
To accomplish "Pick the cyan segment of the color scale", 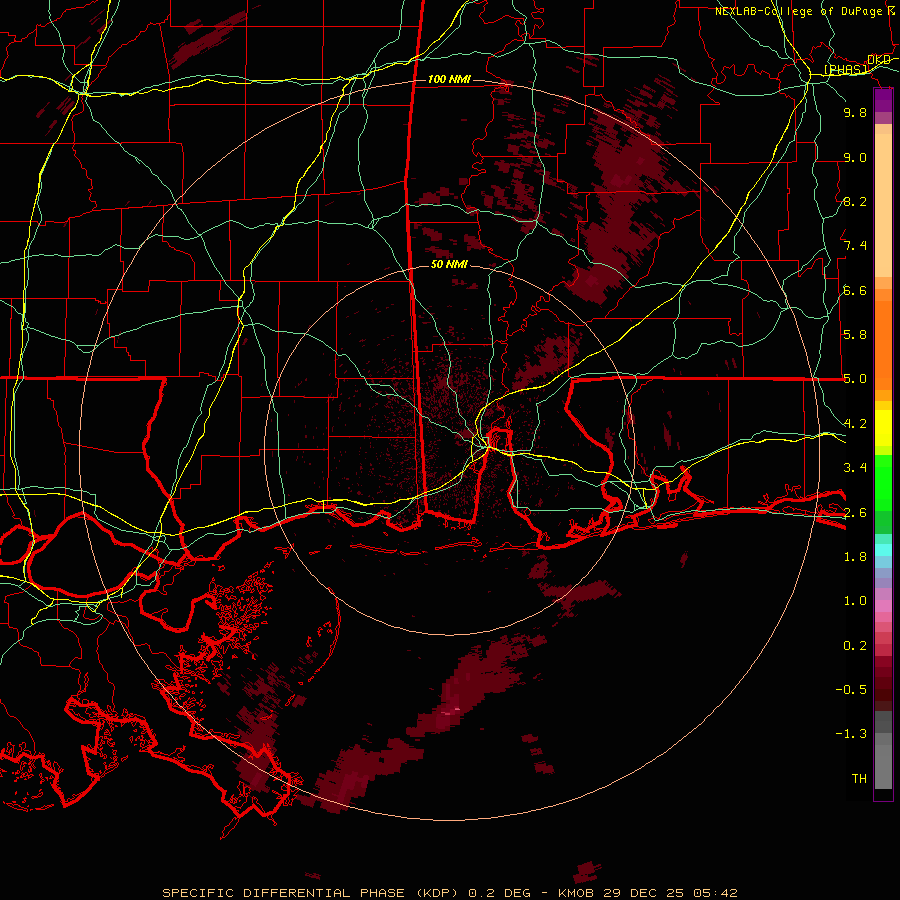I will click(883, 550).
